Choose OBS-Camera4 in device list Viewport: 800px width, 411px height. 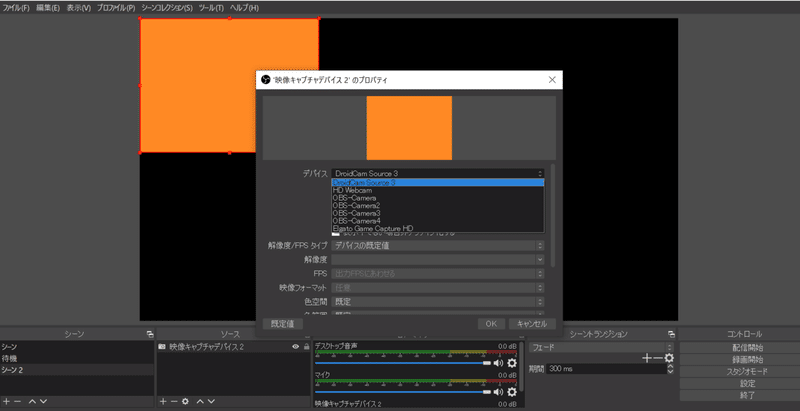[438, 221]
